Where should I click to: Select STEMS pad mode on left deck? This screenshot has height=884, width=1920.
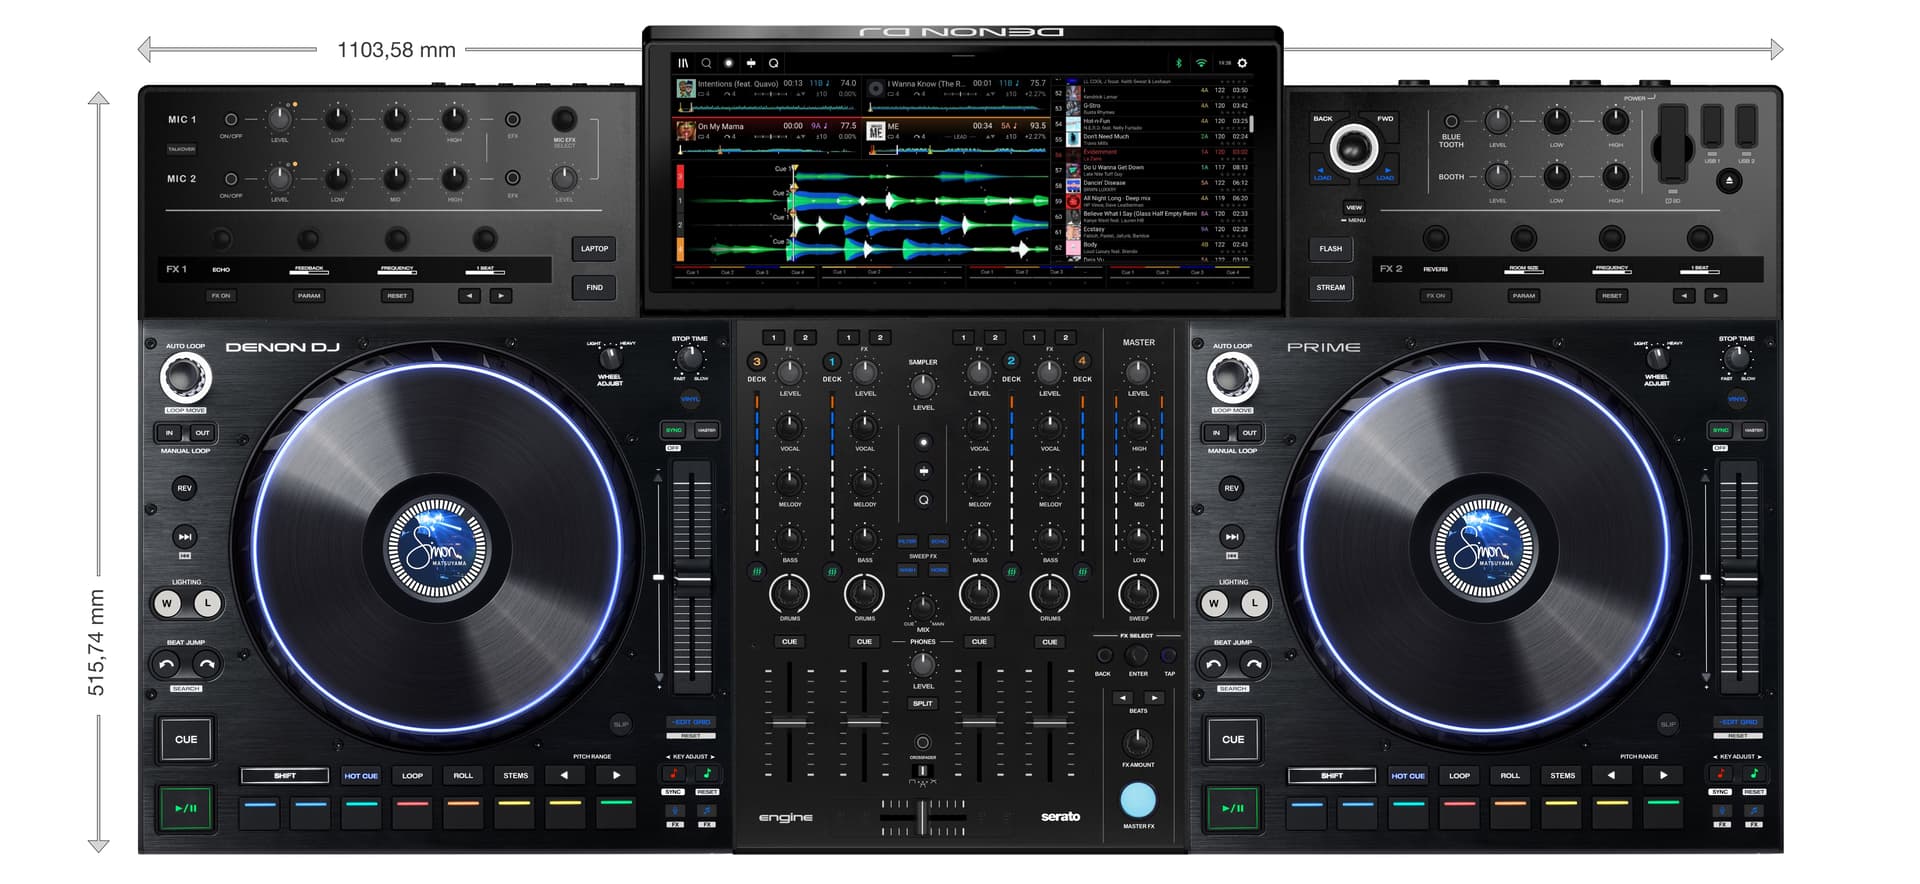pyautogui.click(x=516, y=776)
